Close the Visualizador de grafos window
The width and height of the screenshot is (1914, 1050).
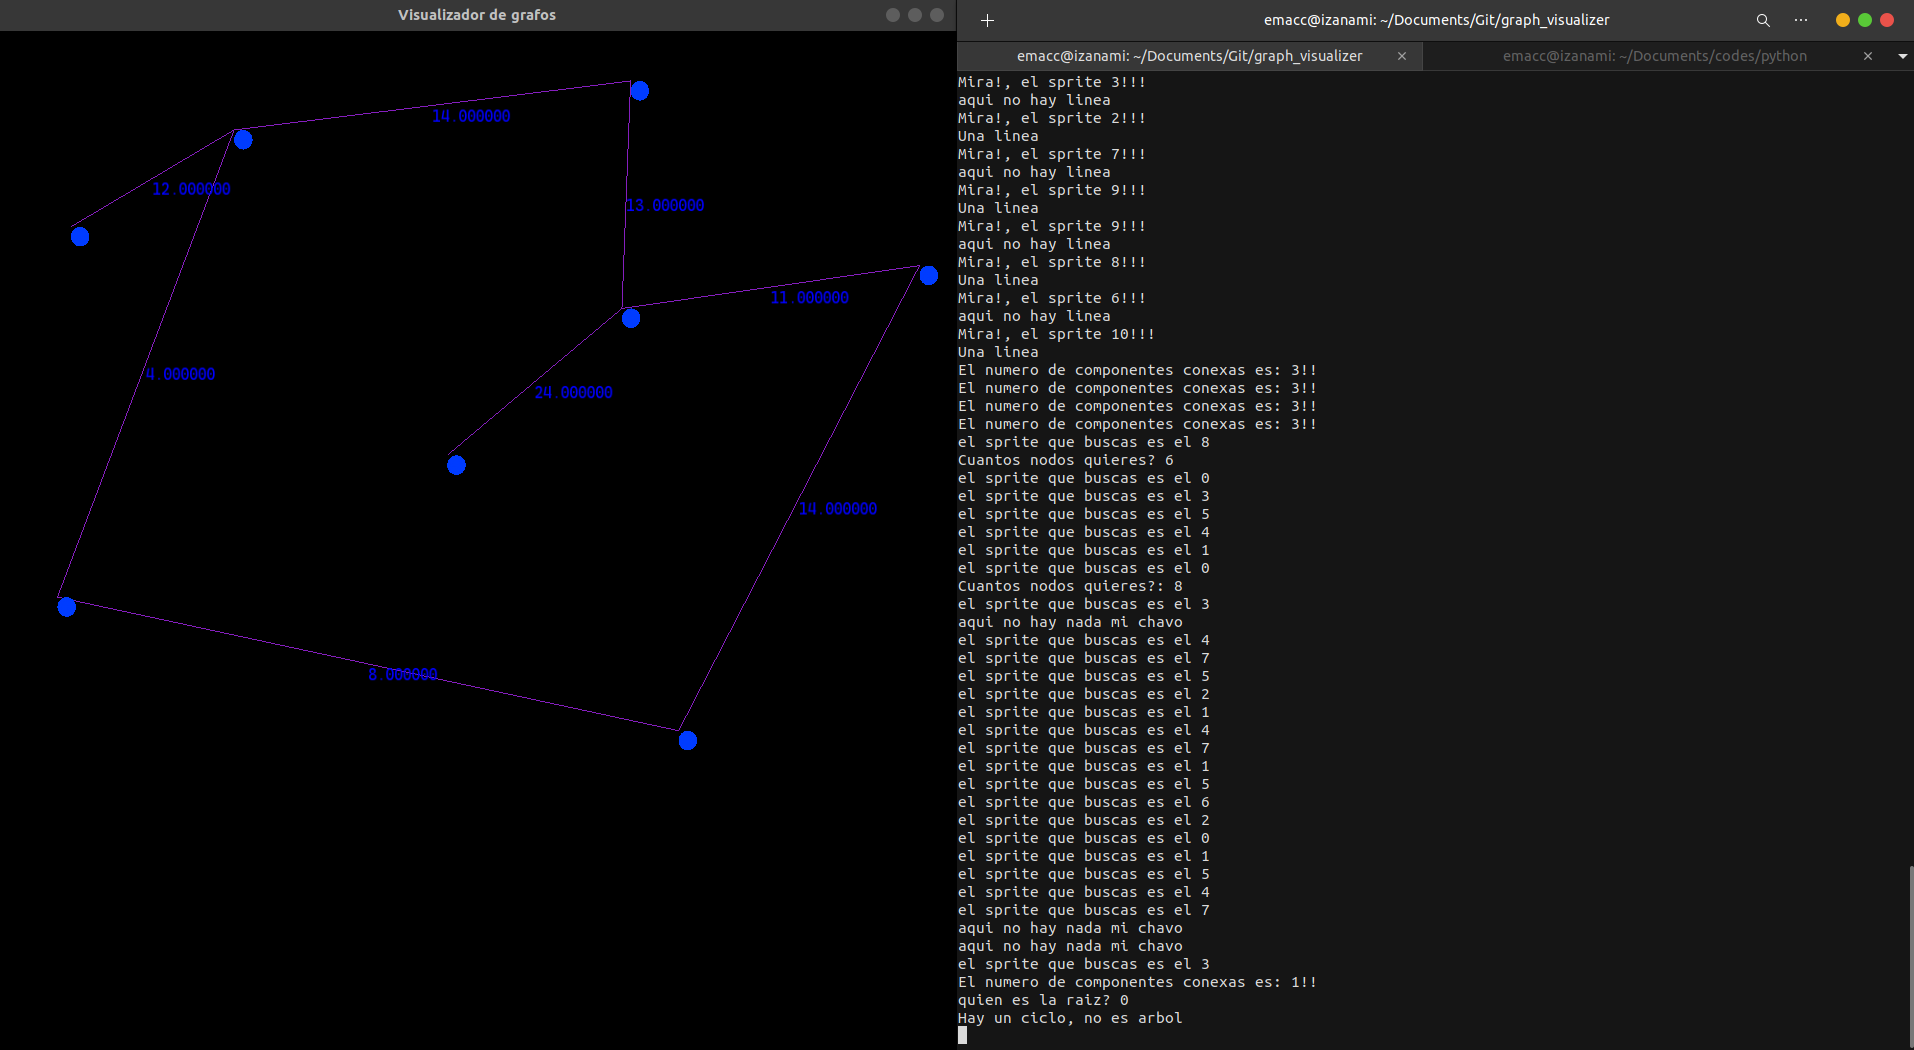(937, 15)
